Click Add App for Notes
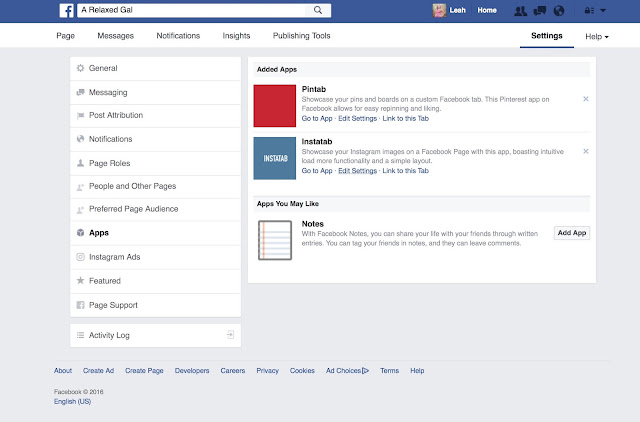640x422 pixels. pos(571,233)
